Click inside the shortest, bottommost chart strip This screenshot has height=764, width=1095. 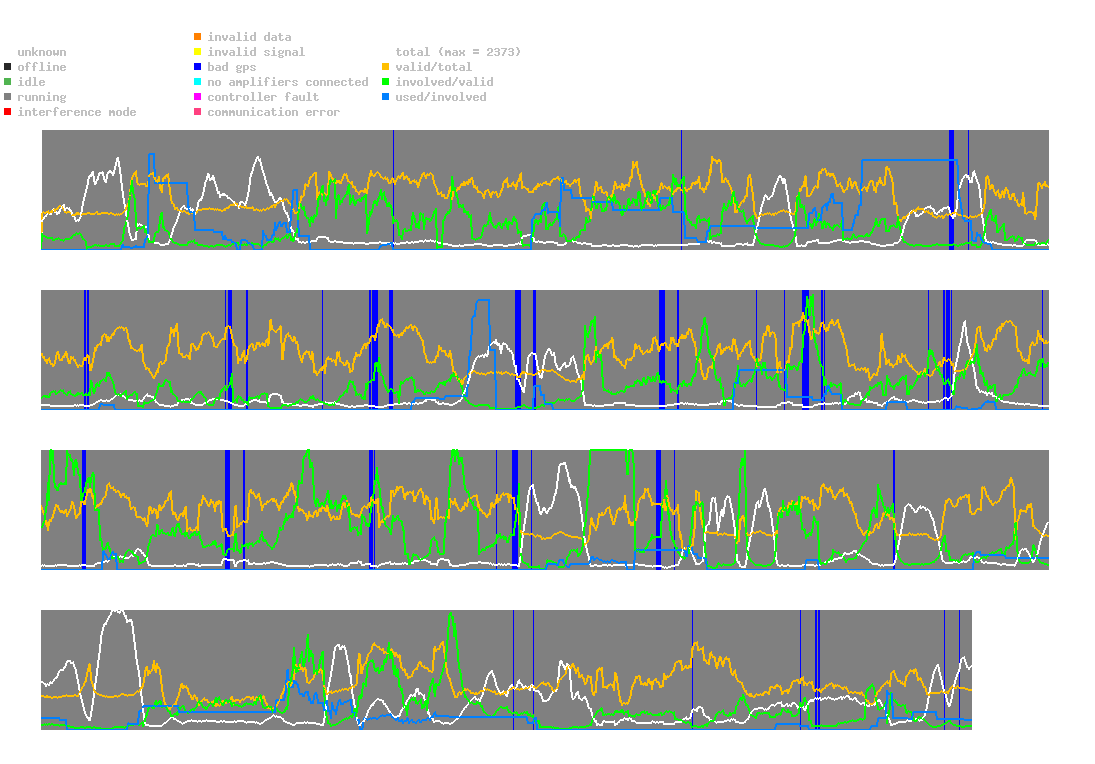point(506,670)
